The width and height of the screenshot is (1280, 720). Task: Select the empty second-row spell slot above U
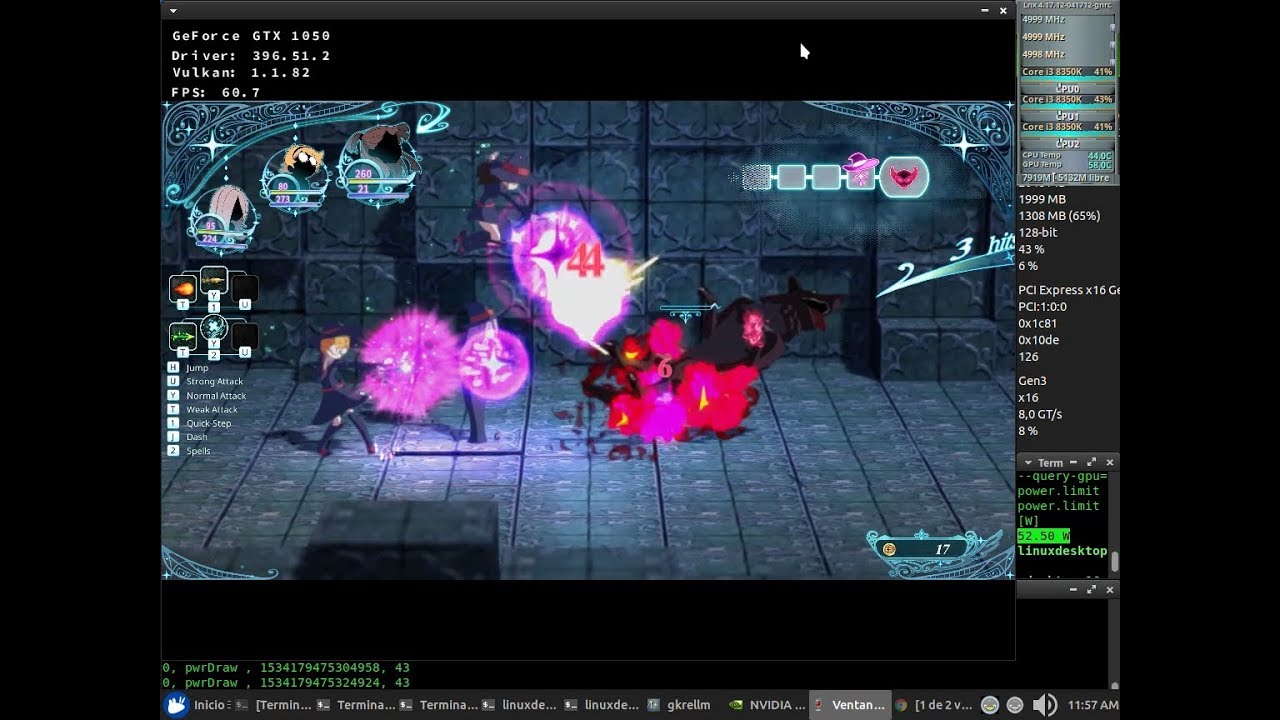point(245,335)
